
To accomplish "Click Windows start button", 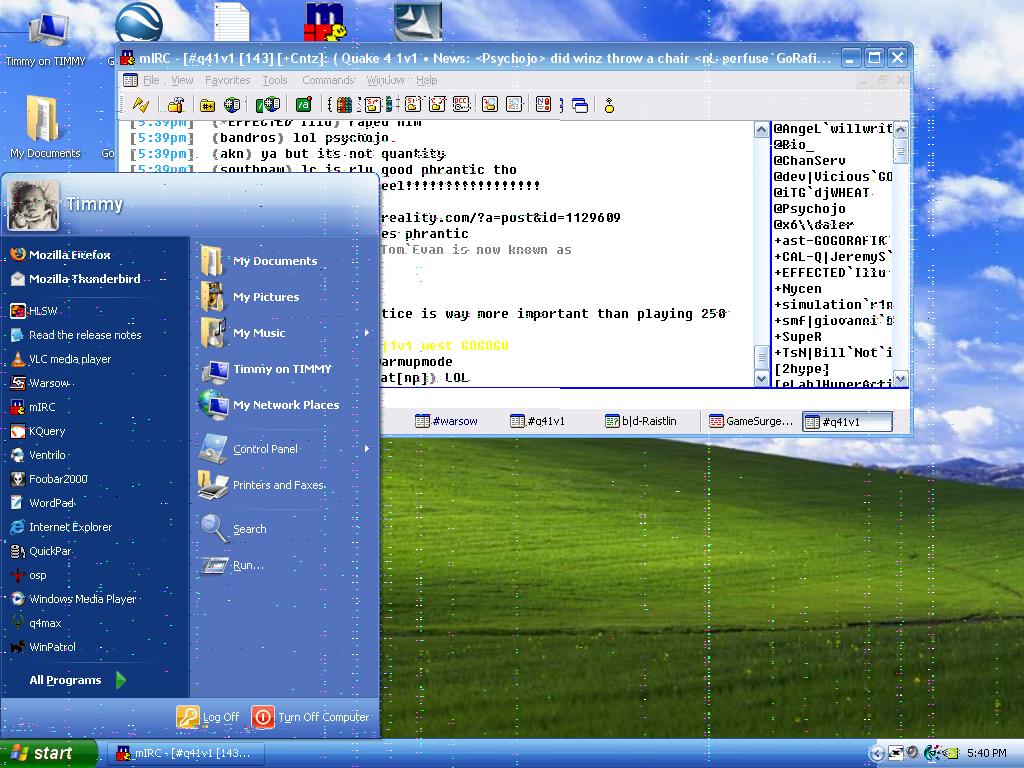I will (48, 753).
